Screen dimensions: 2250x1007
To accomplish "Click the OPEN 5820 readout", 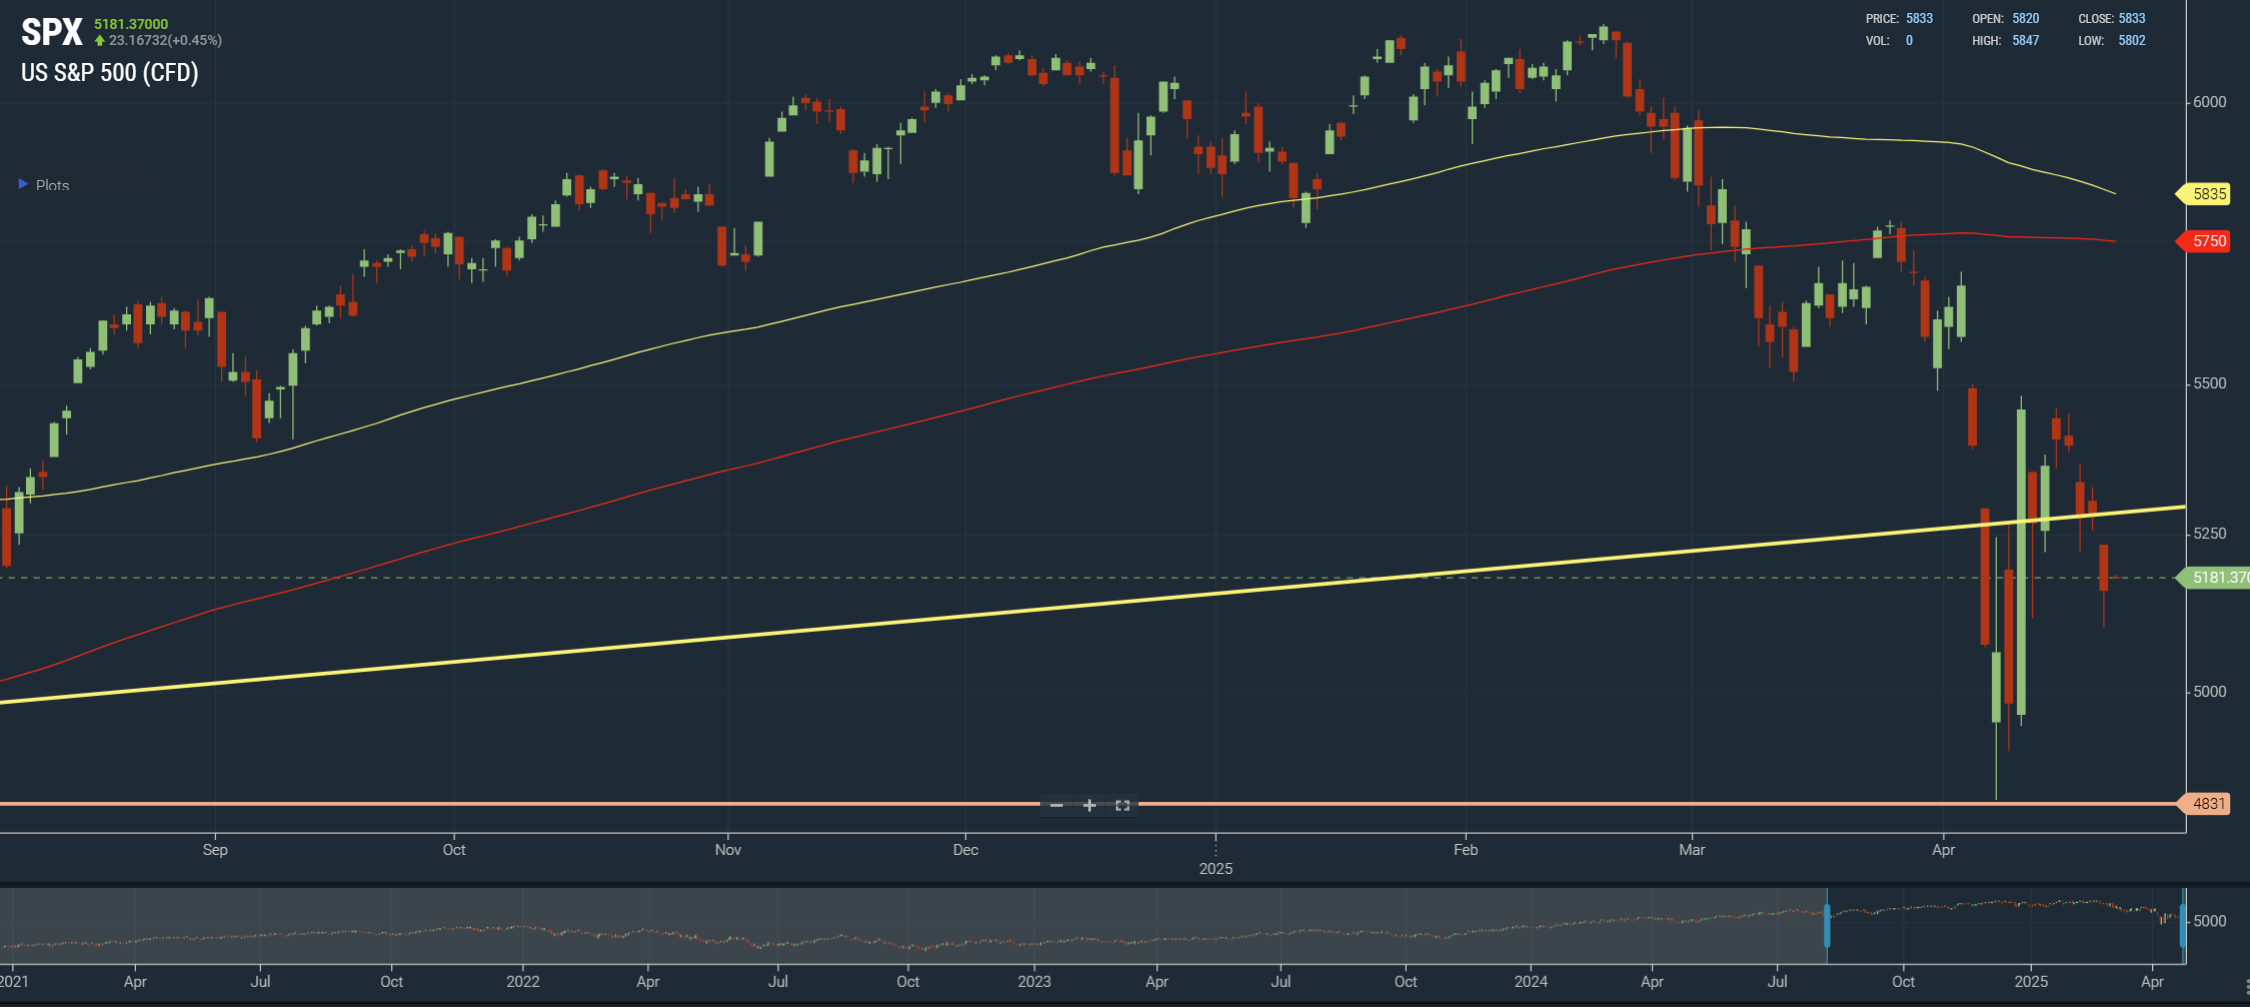I will (x=2006, y=18).
